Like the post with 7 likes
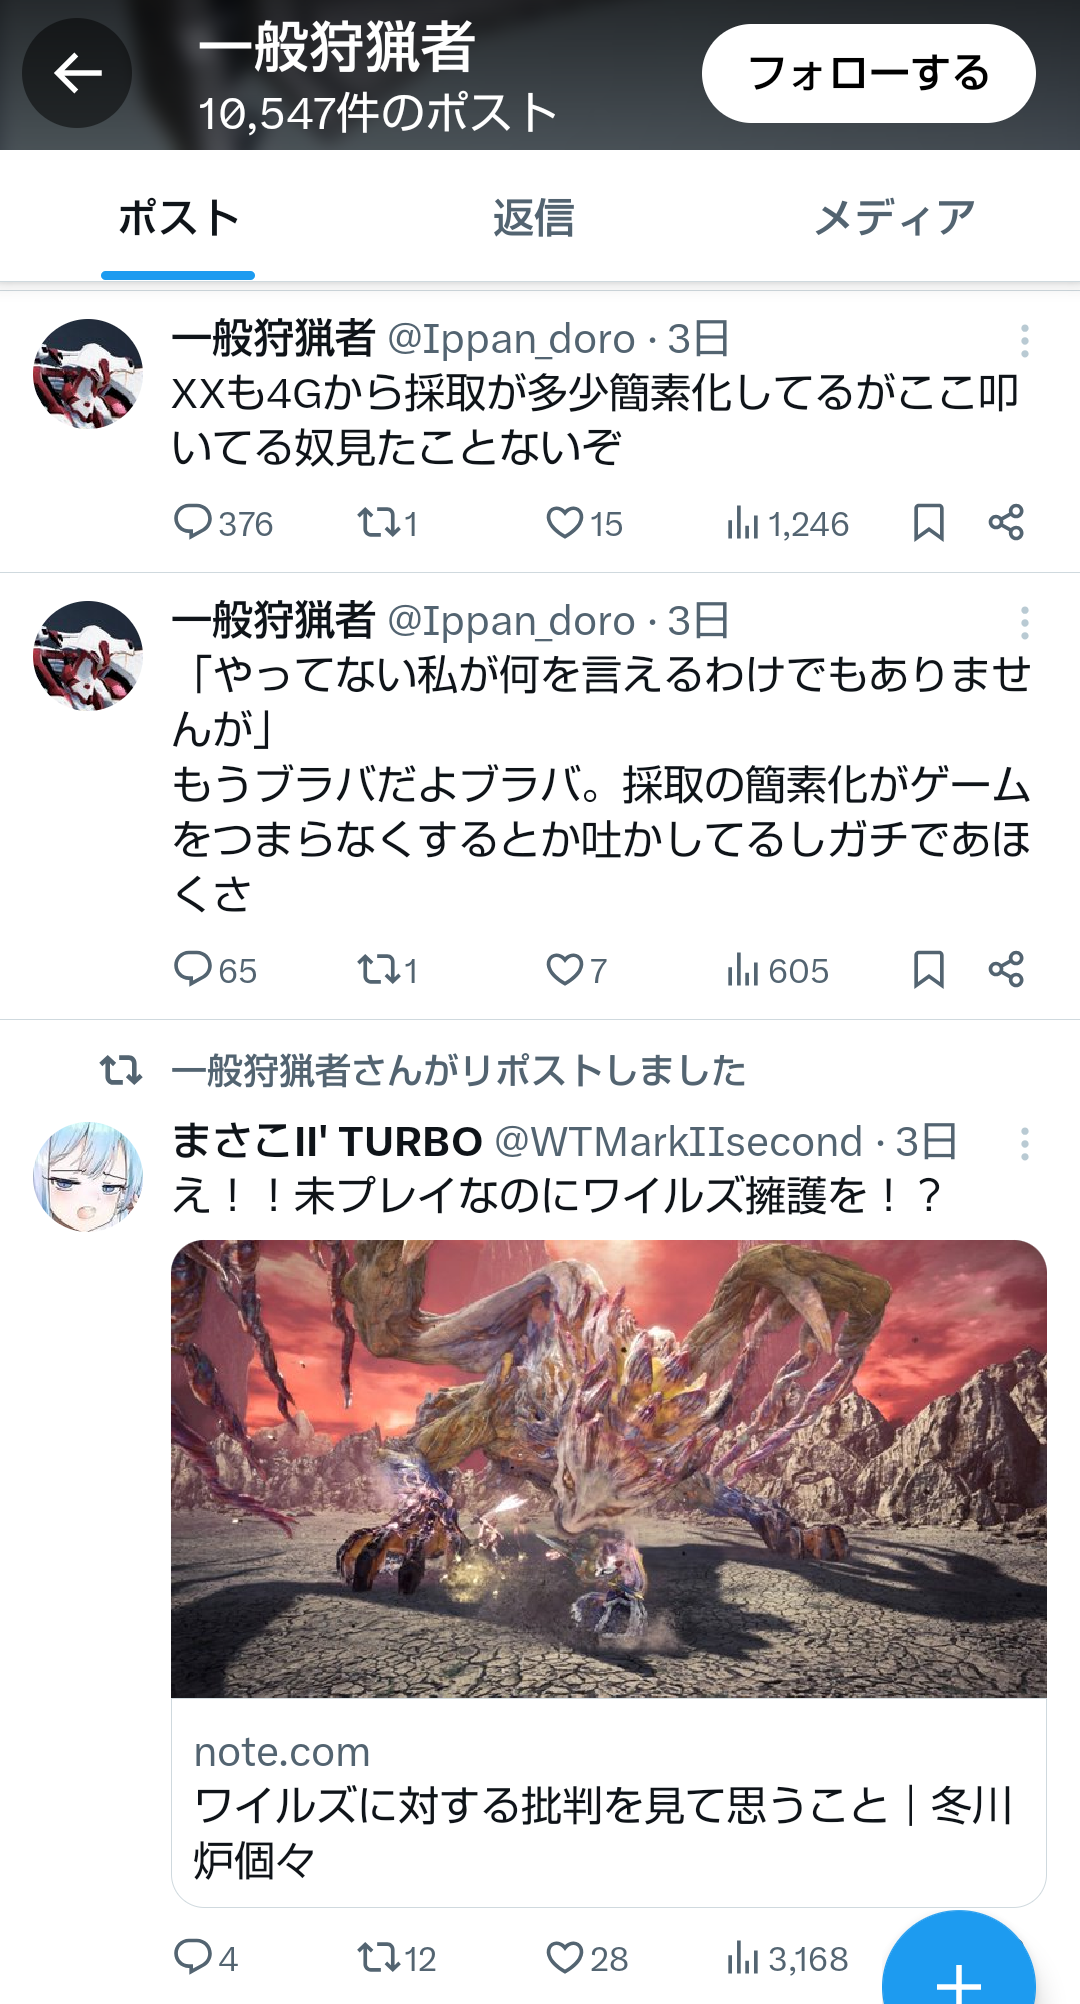This screenshot has height=2004, width=1080. [x=576, y=970]
